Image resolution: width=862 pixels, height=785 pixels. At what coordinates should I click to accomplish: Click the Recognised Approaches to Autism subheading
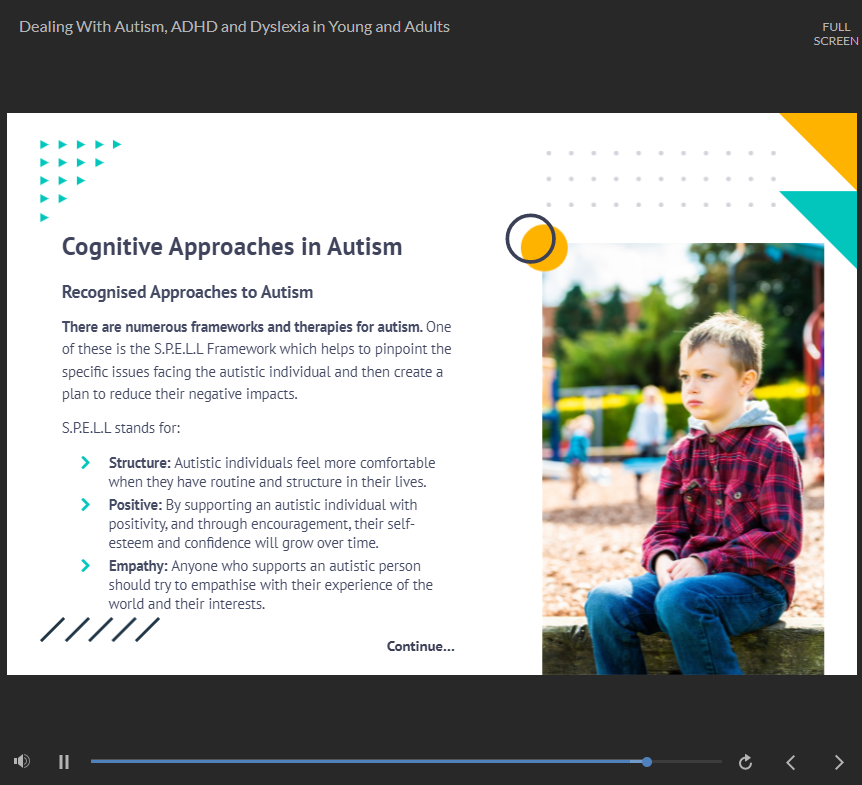point(187,292)
